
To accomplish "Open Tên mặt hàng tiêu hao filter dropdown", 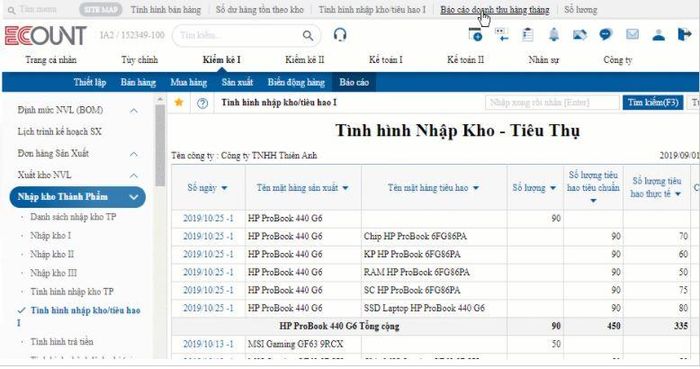I will (476, 188).
